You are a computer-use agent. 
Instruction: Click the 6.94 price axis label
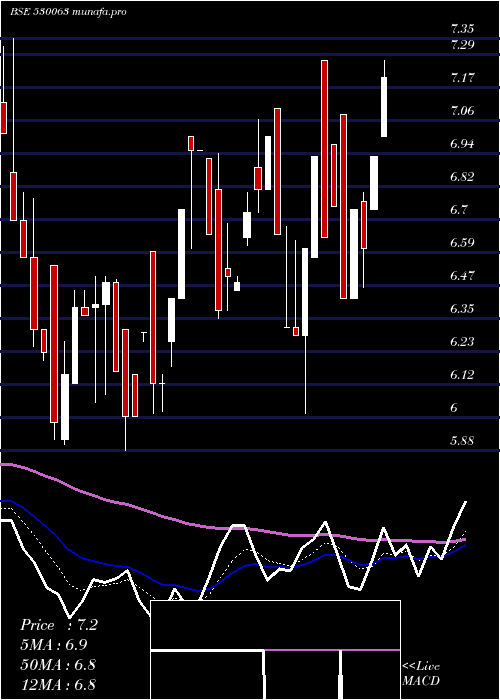pos(462,144)
